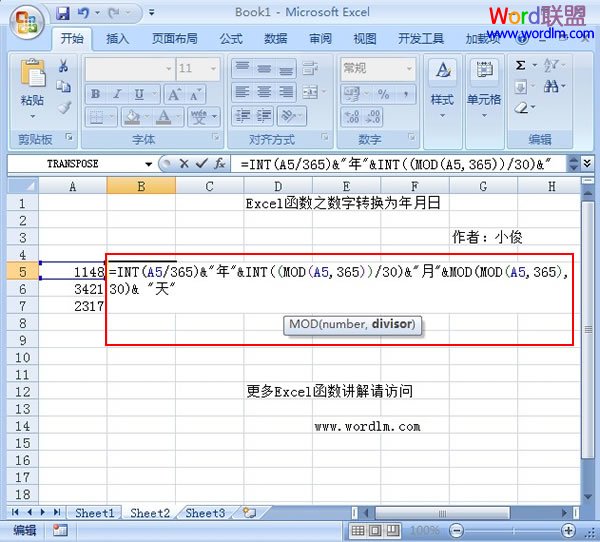Click the Font Color letter A icon

tap(164, 117)
